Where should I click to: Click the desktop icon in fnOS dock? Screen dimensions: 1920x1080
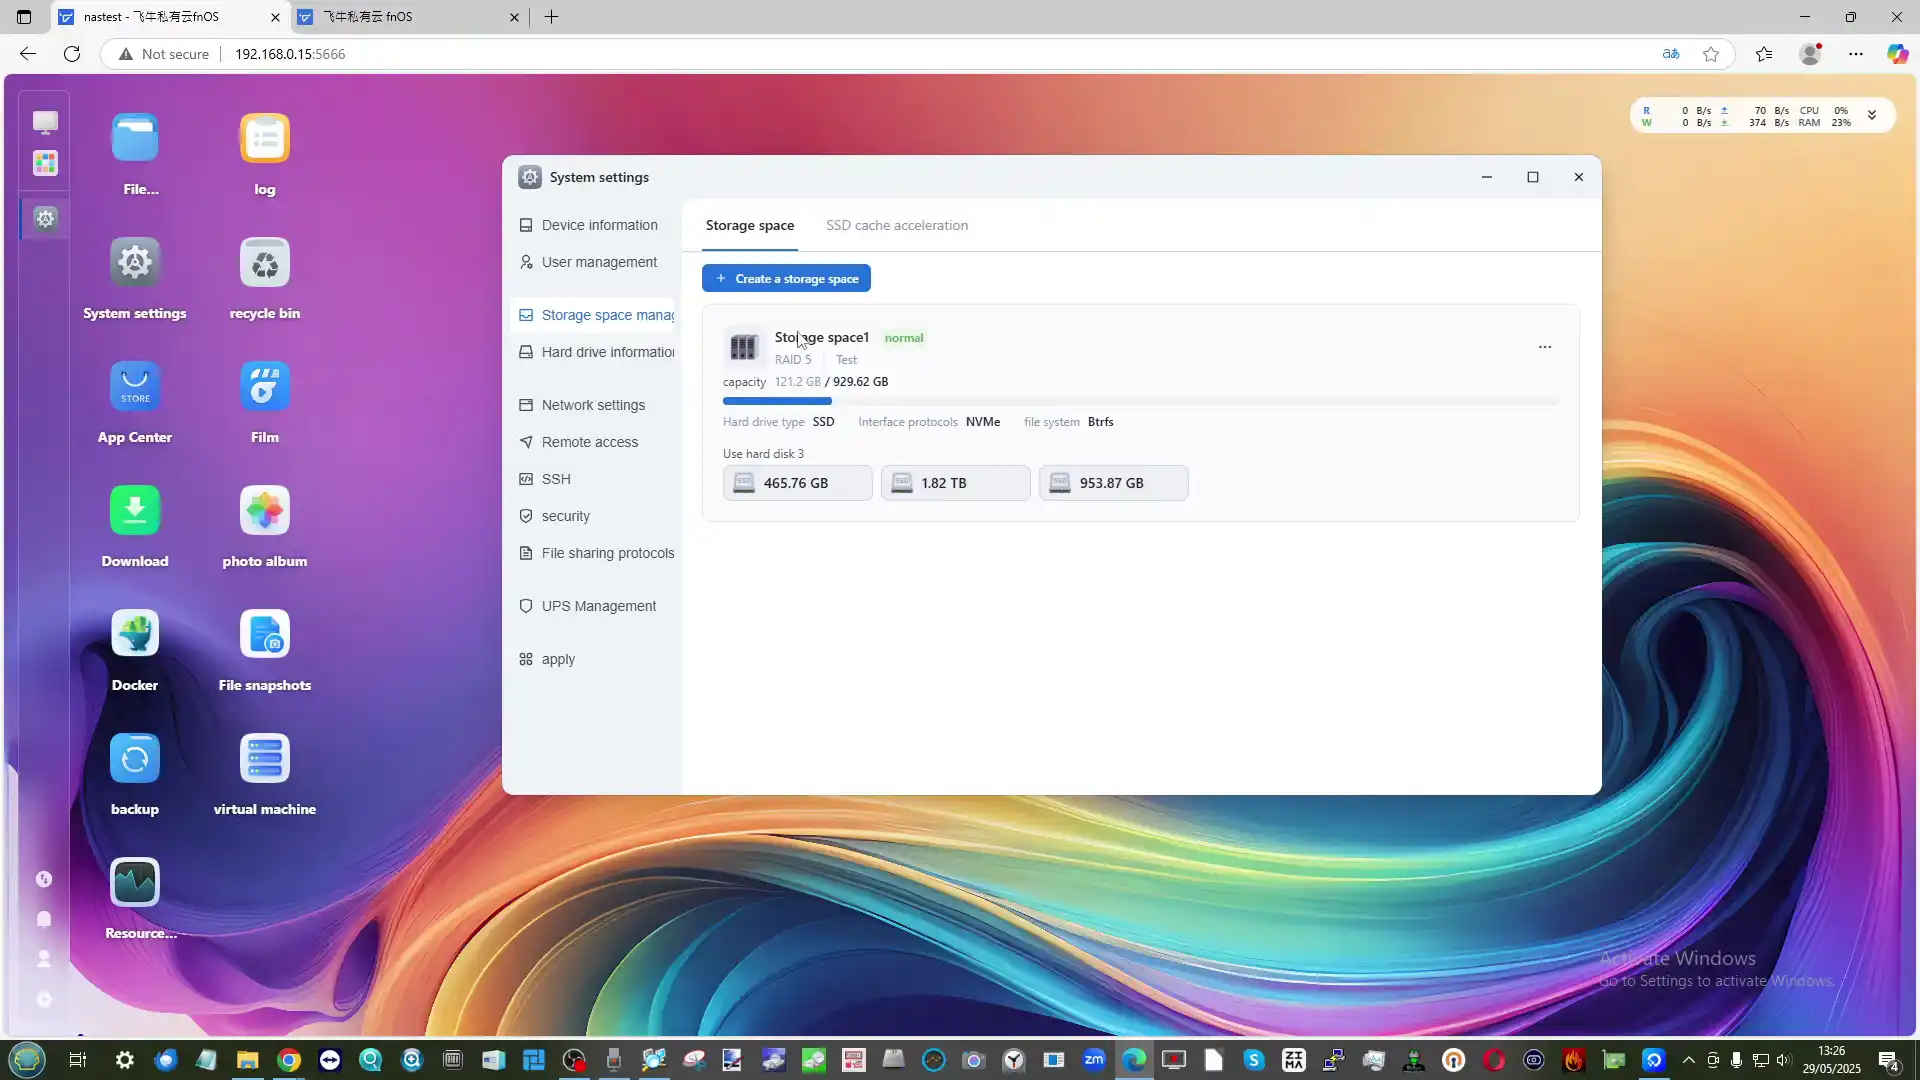[x=45, y=122]
